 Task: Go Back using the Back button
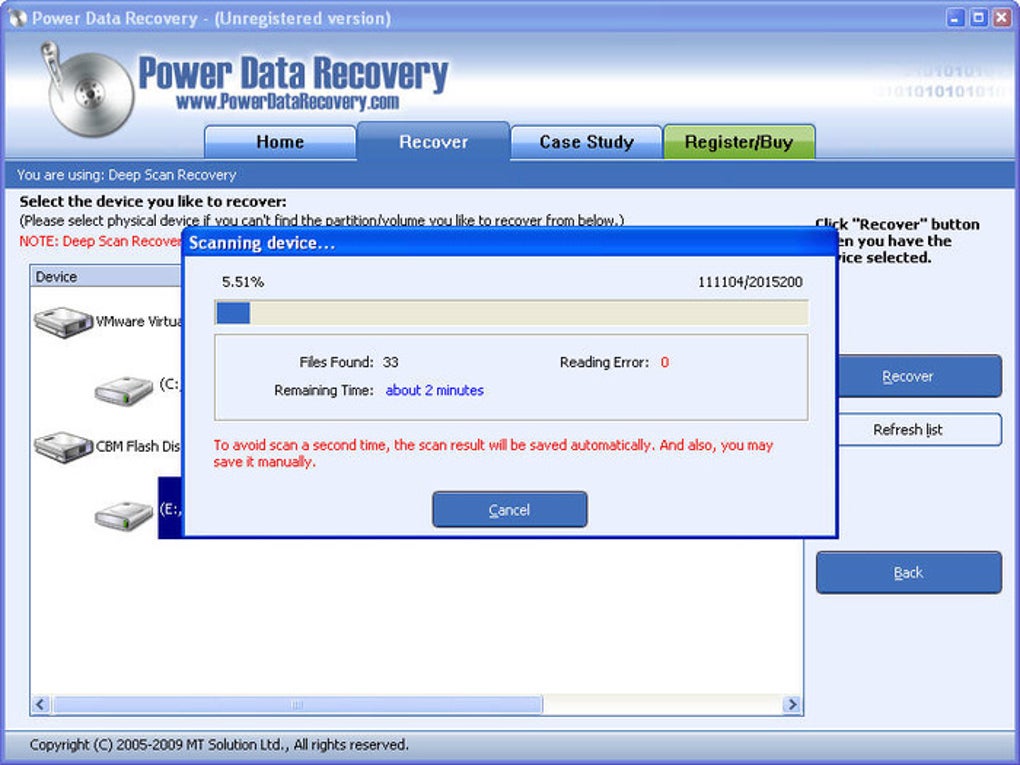coord(909,572)
